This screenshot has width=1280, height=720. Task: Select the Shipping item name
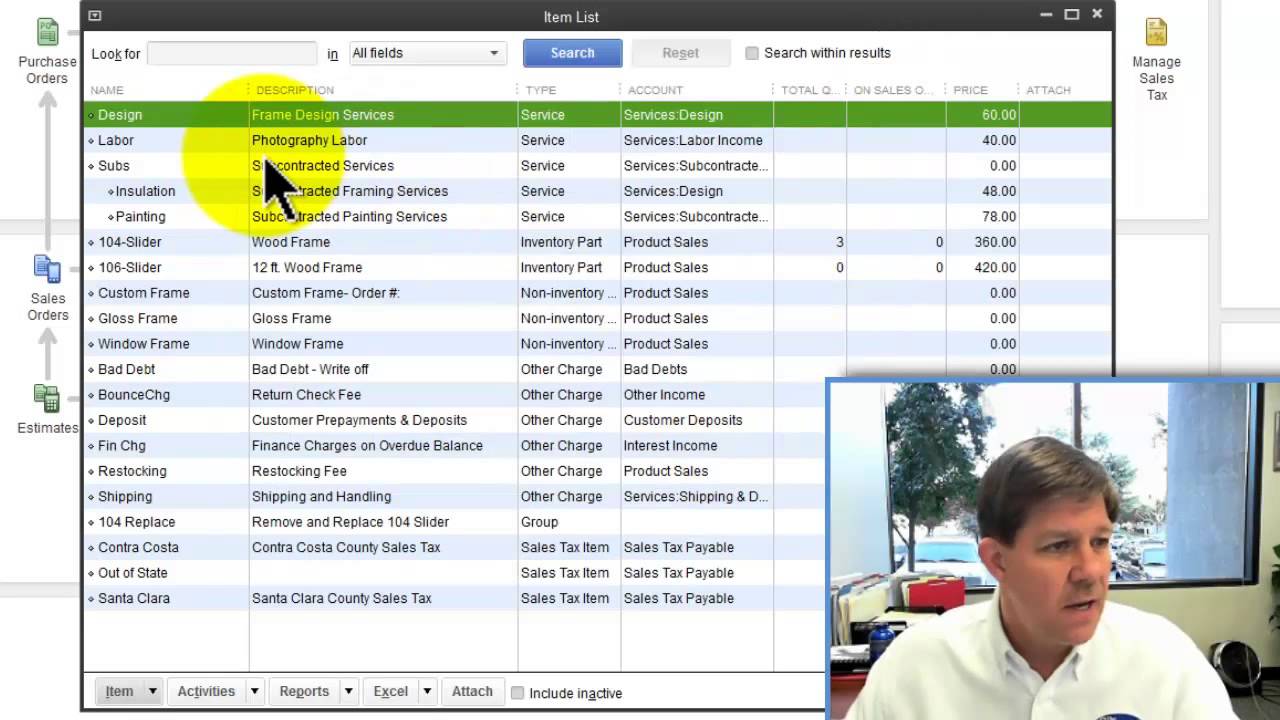125,497
